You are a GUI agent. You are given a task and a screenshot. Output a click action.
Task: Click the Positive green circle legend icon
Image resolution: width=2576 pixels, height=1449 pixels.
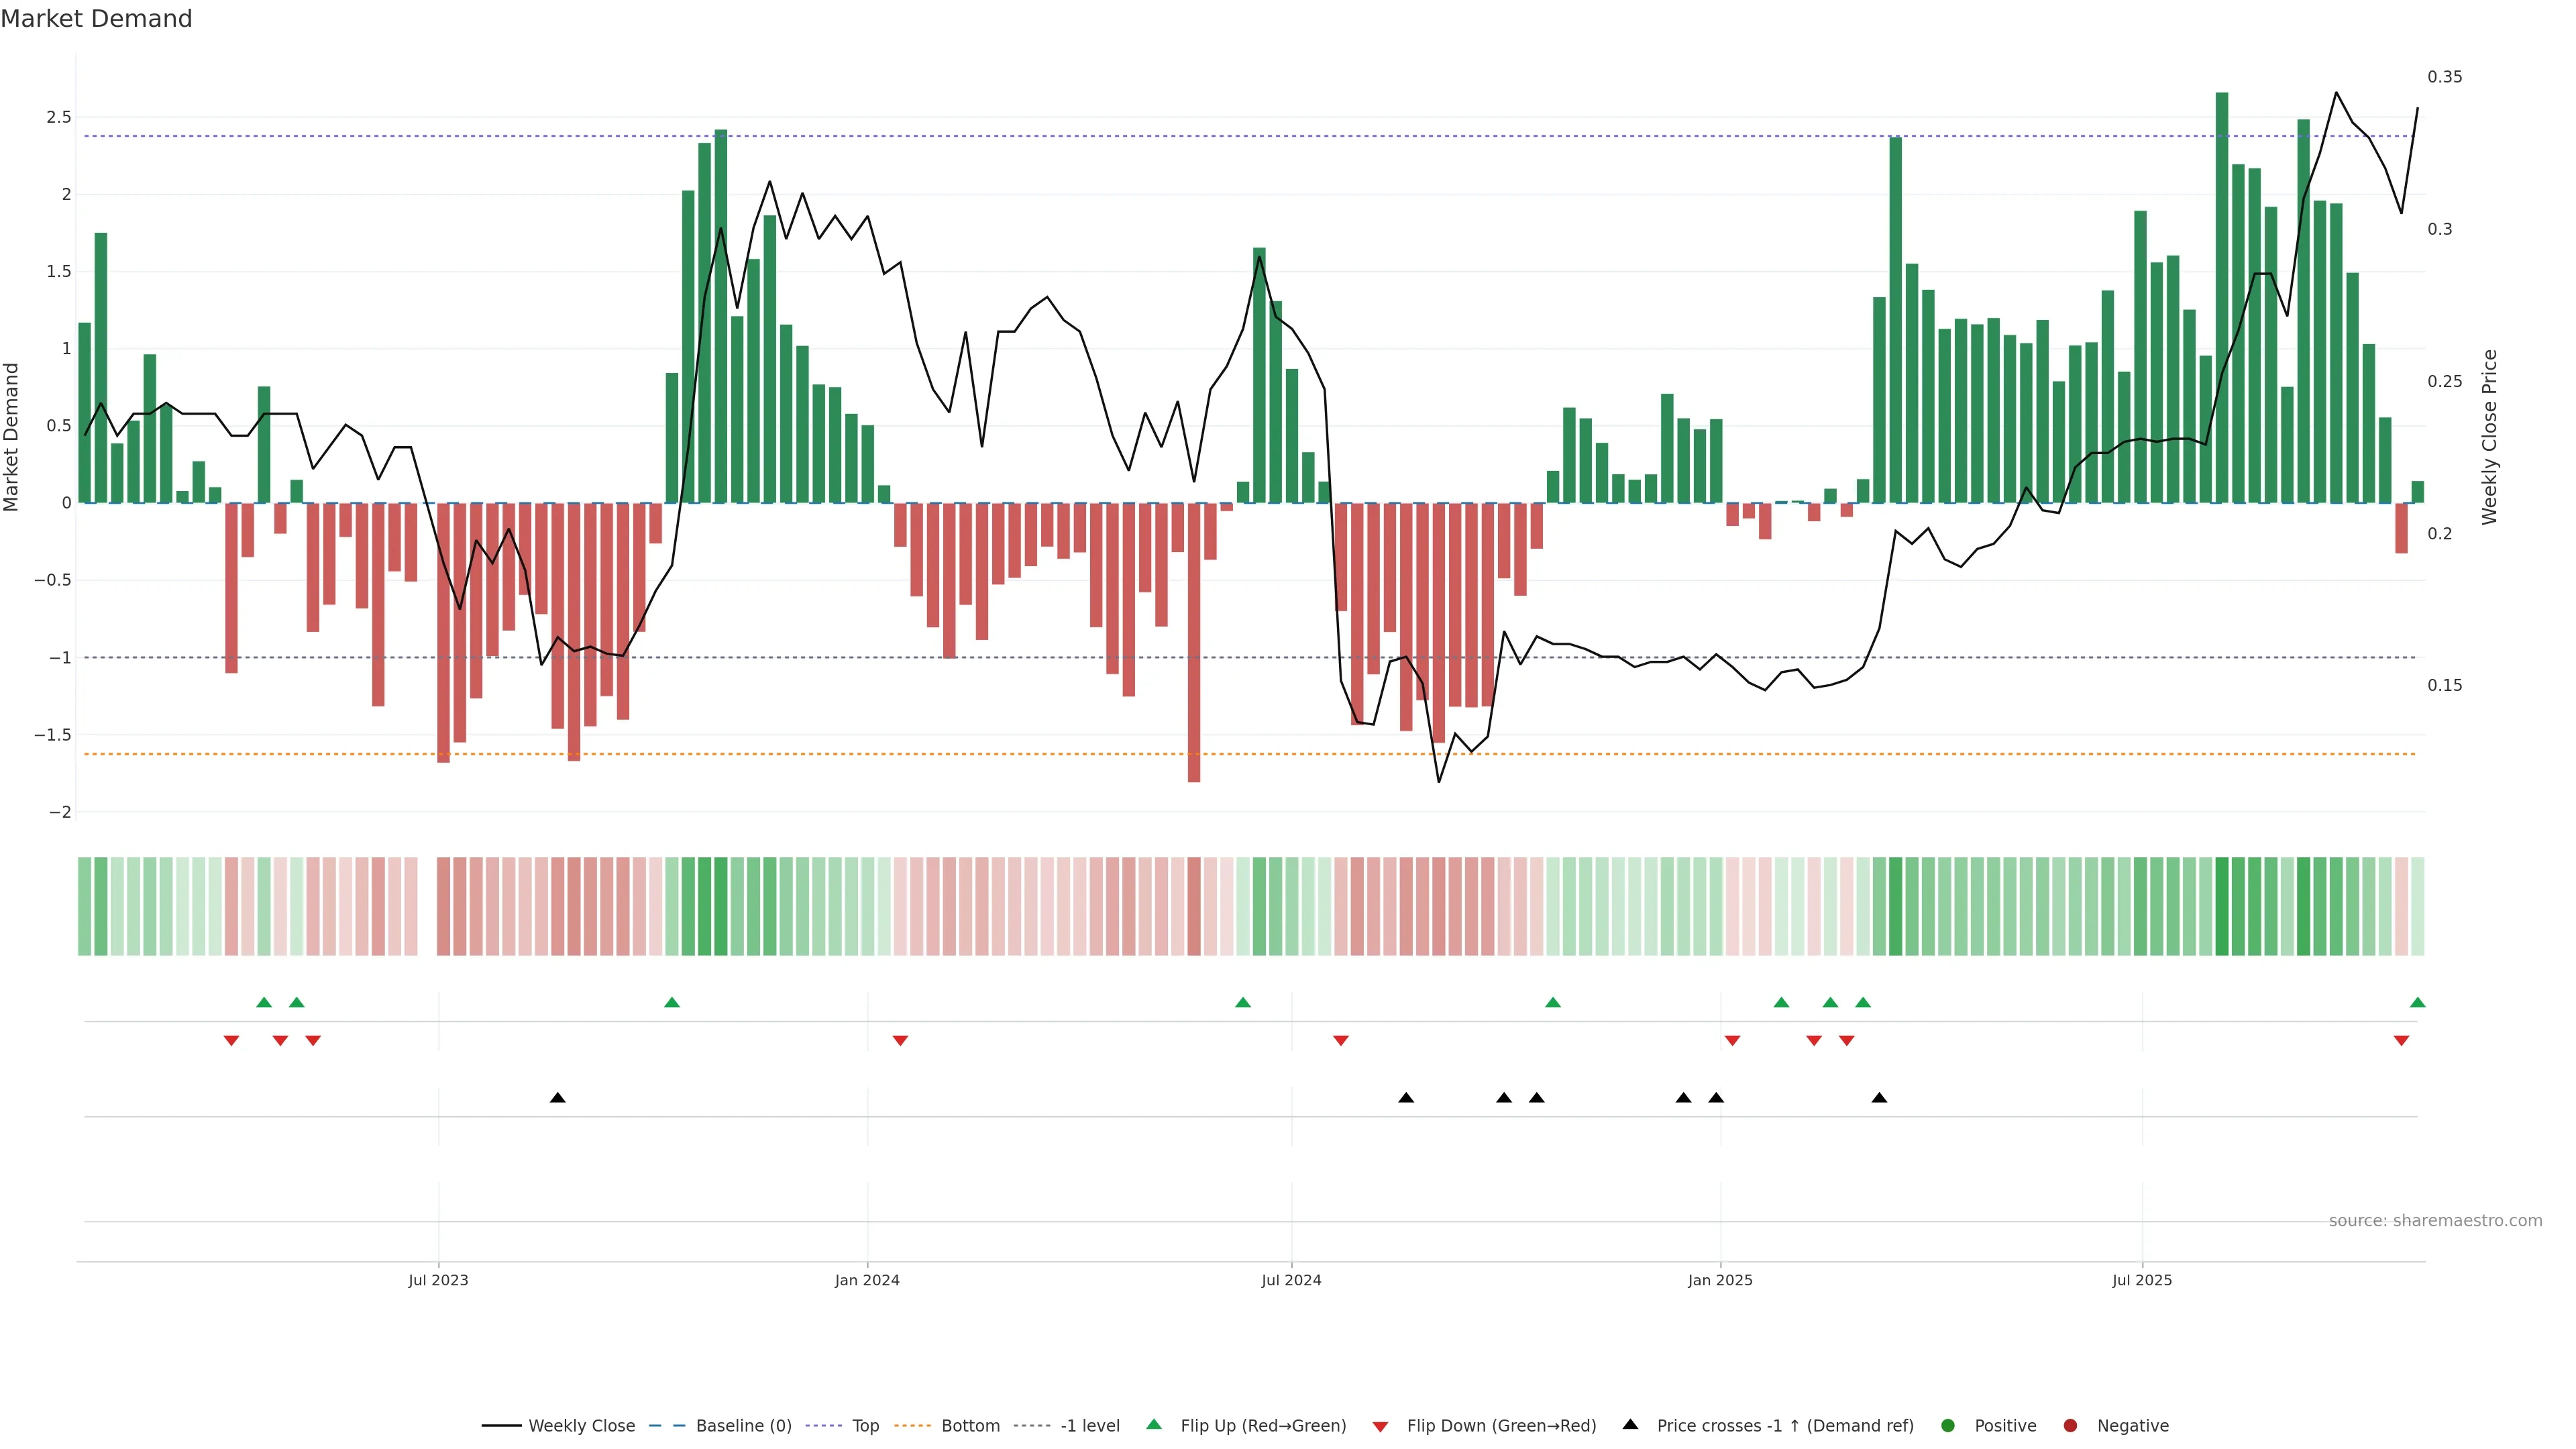1947,1426
